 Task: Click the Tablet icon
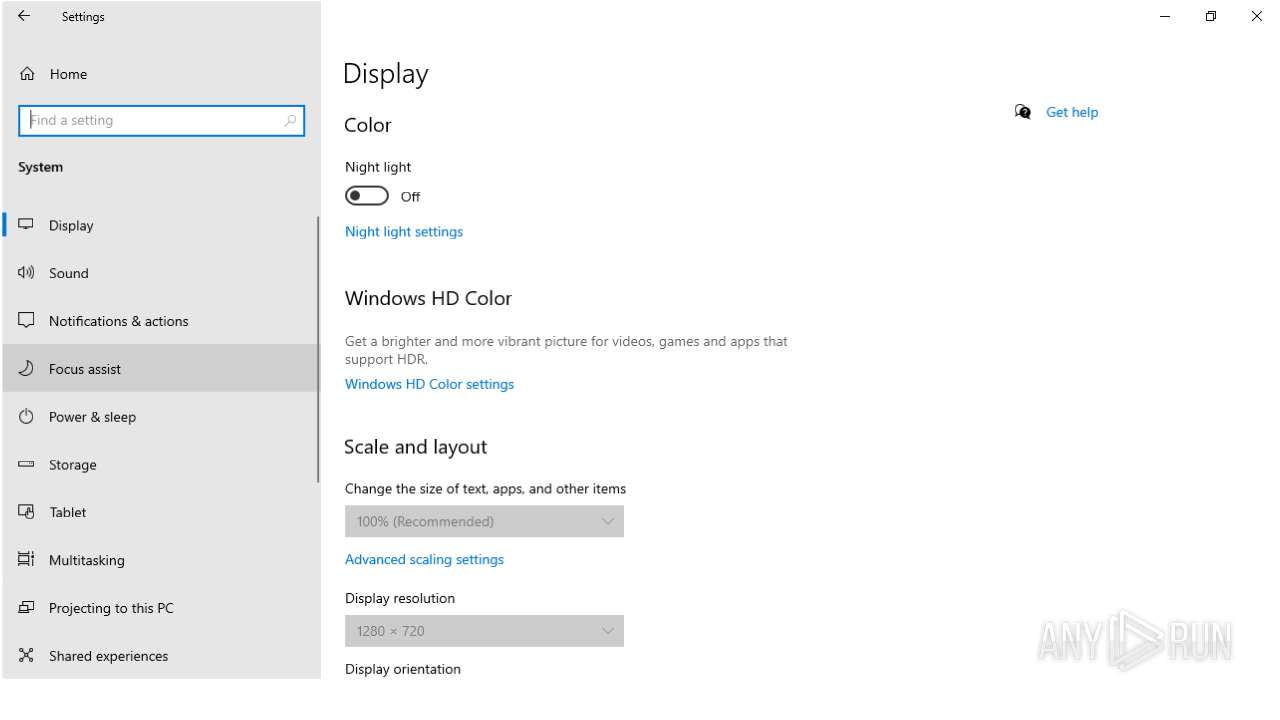26,511
